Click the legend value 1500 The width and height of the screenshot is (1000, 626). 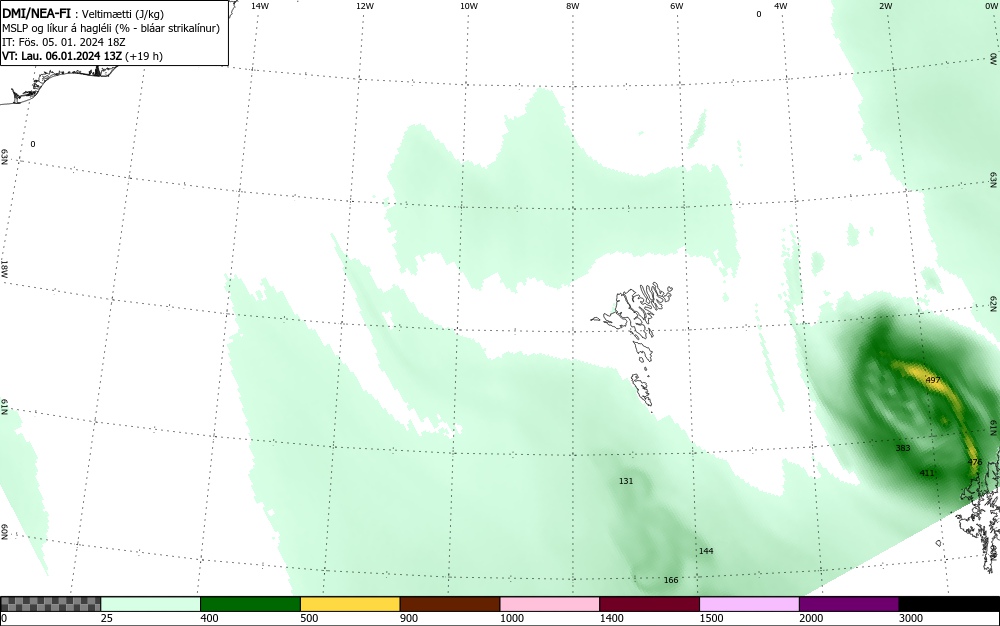tap(711, 618)
